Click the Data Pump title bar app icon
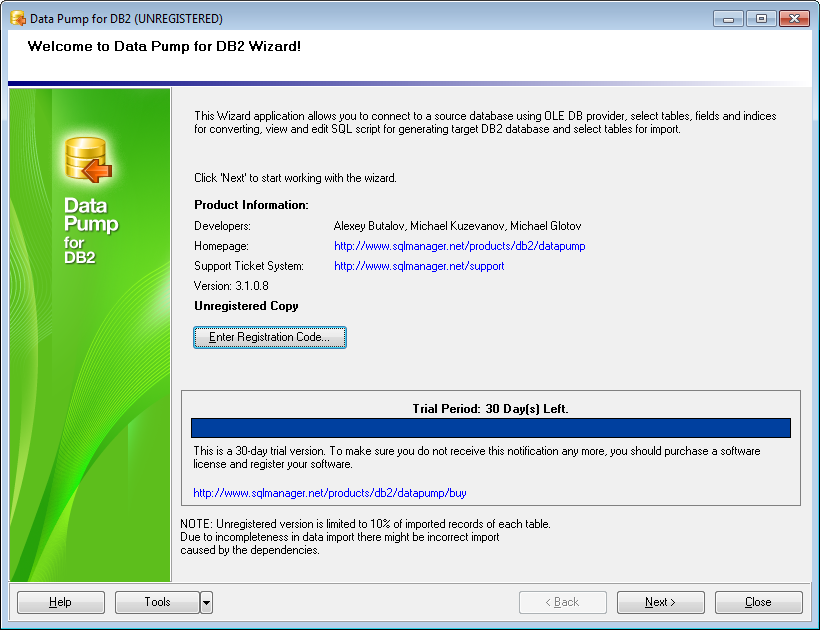The image size is (820, 630). (x=18, y=18)
